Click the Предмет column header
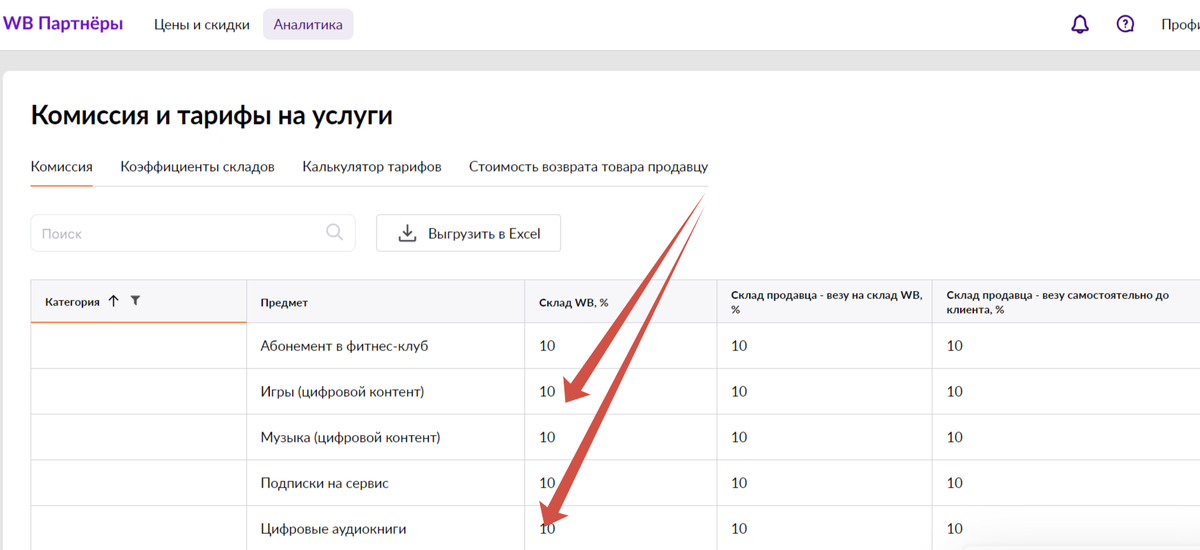Image resolution: width=1200 pixels, height=550 pixels. 386,301
